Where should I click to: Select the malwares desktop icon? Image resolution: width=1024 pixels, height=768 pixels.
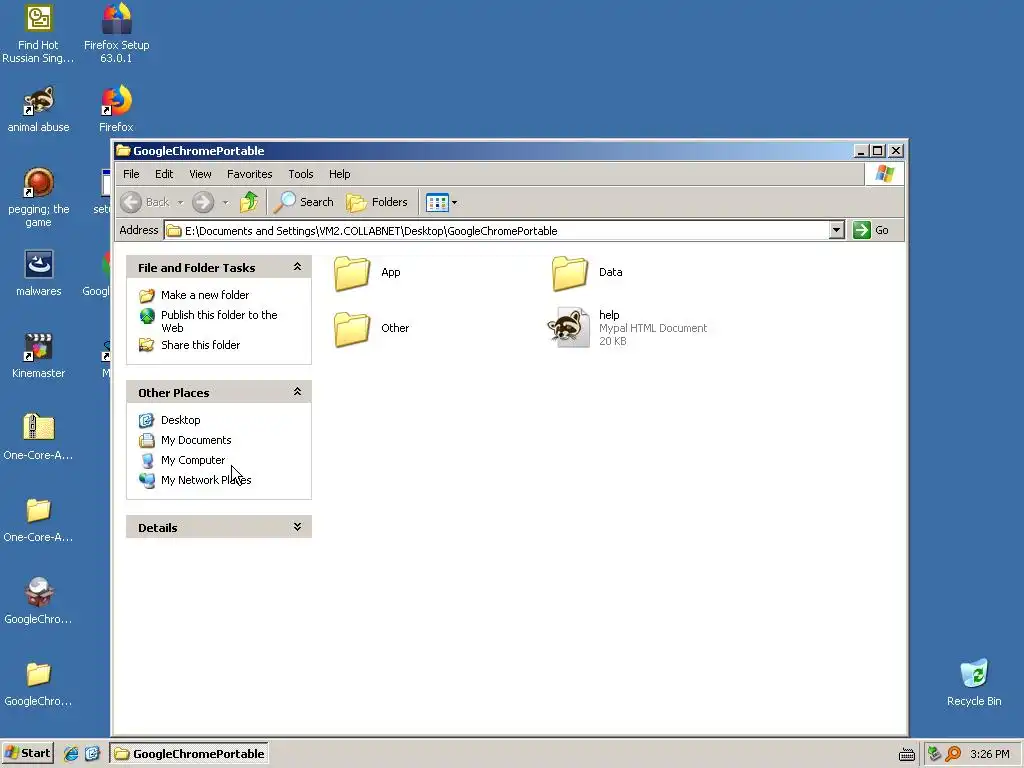coord(38,273)
